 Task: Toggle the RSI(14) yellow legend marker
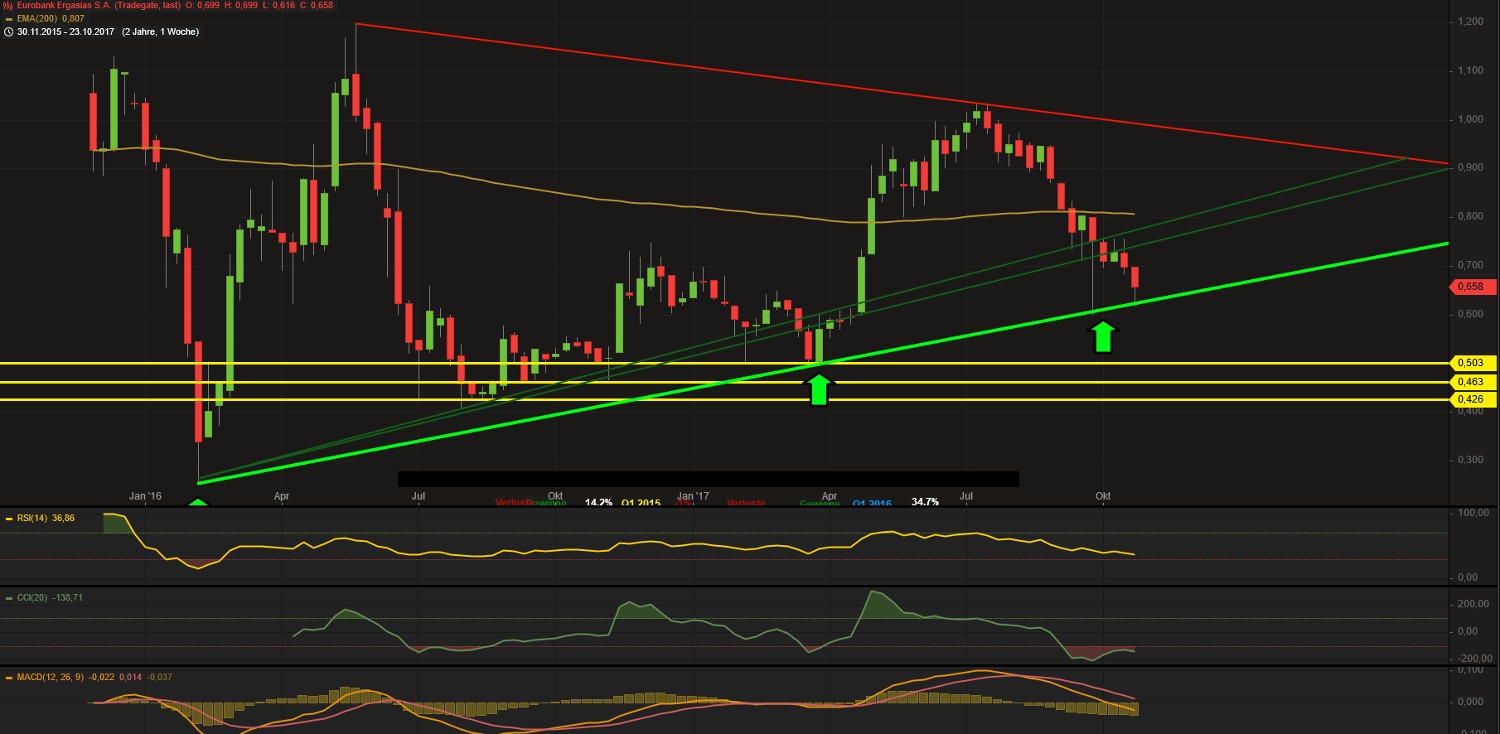pos(8,518)
